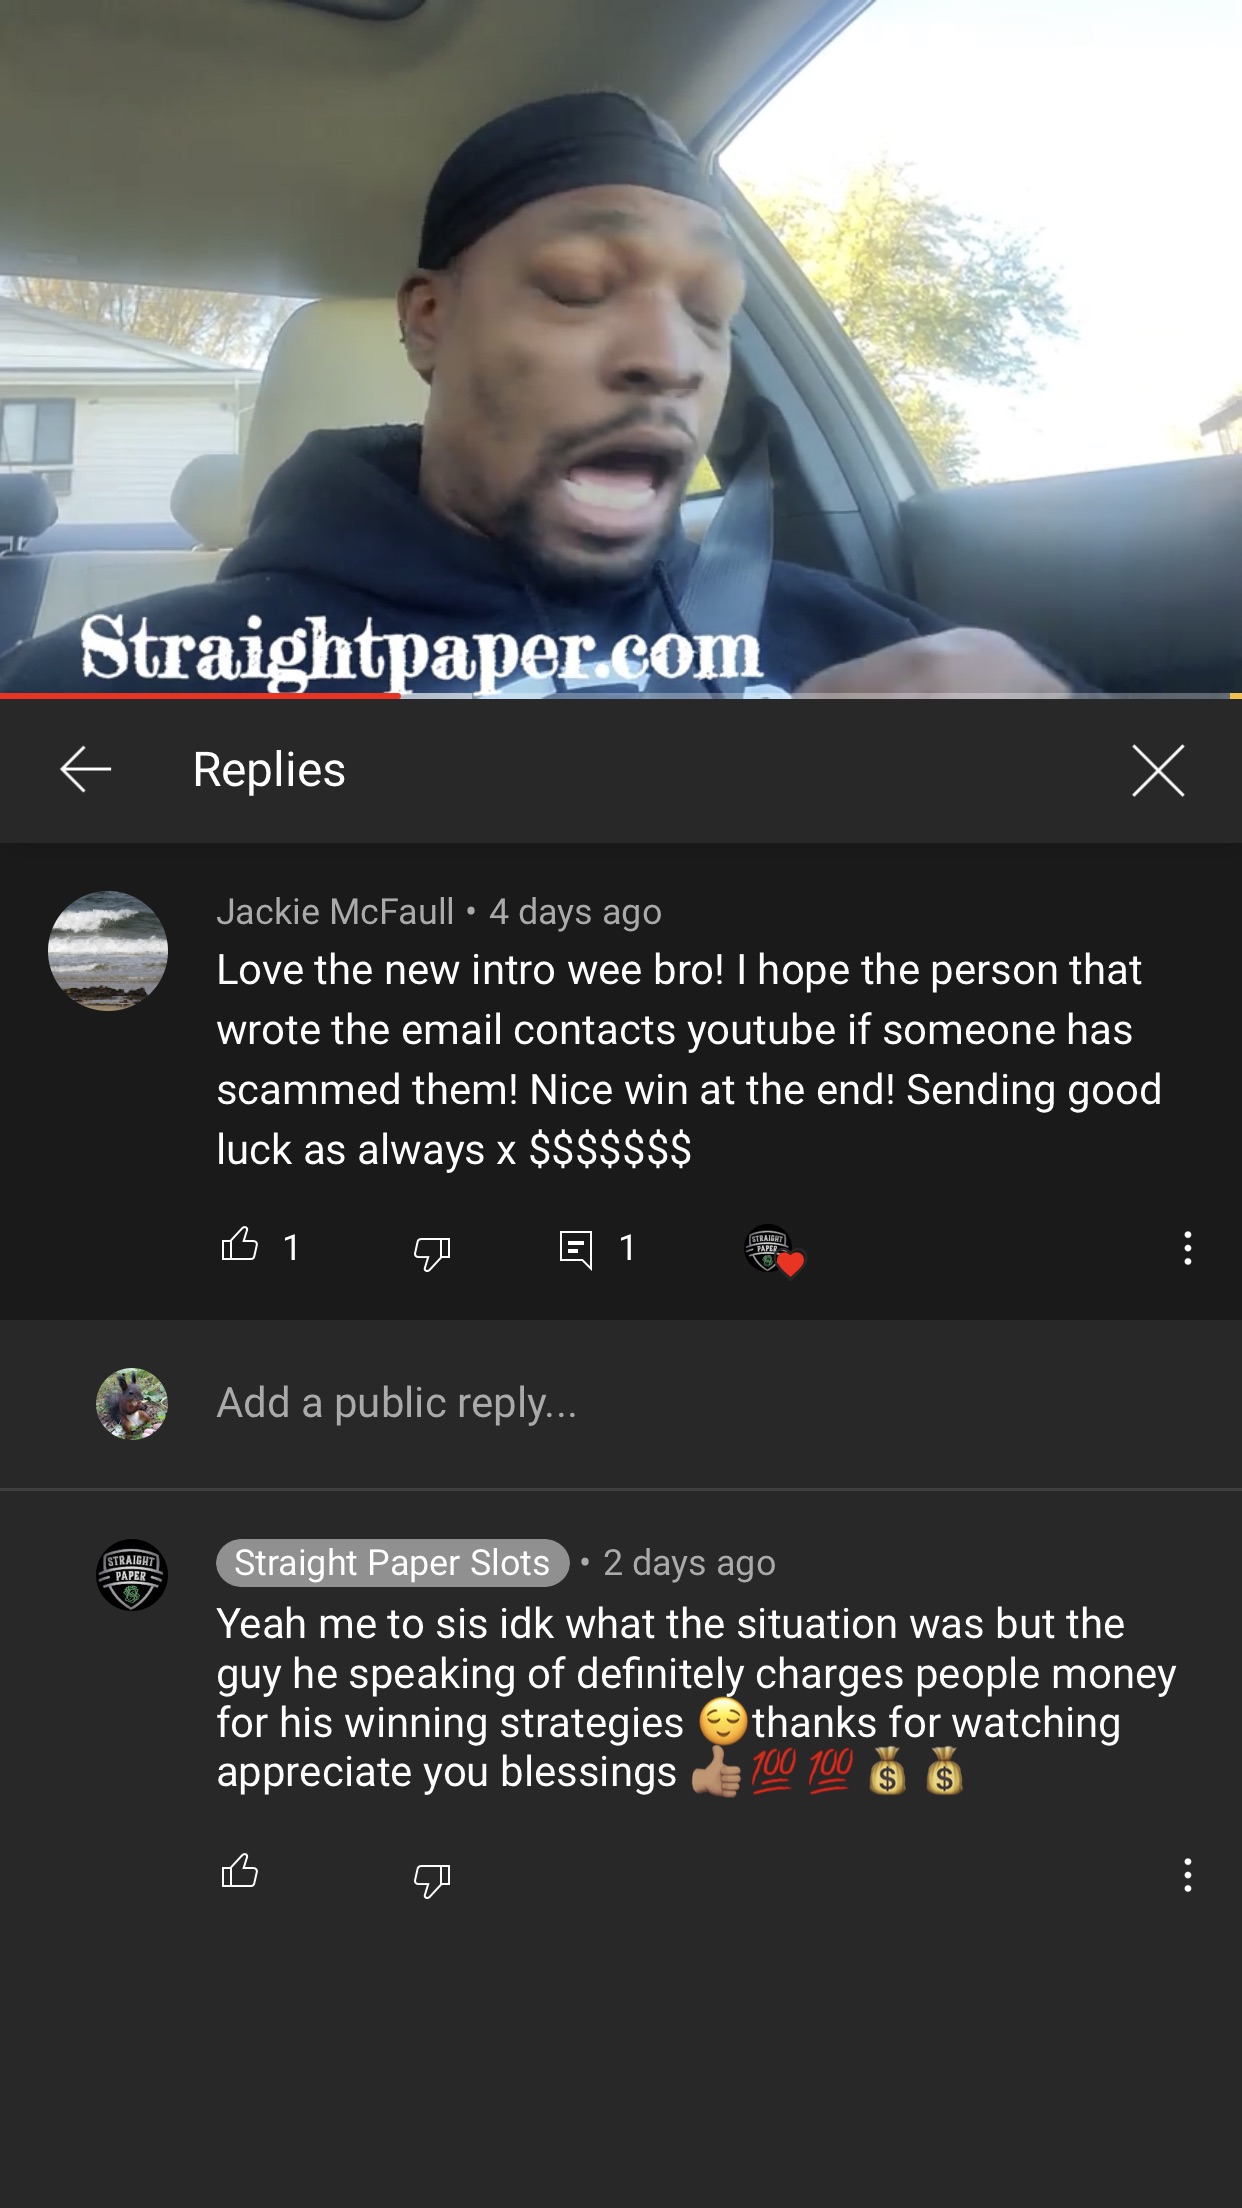Tap Jackie McFaull's wave avatar

coord(108,951)
